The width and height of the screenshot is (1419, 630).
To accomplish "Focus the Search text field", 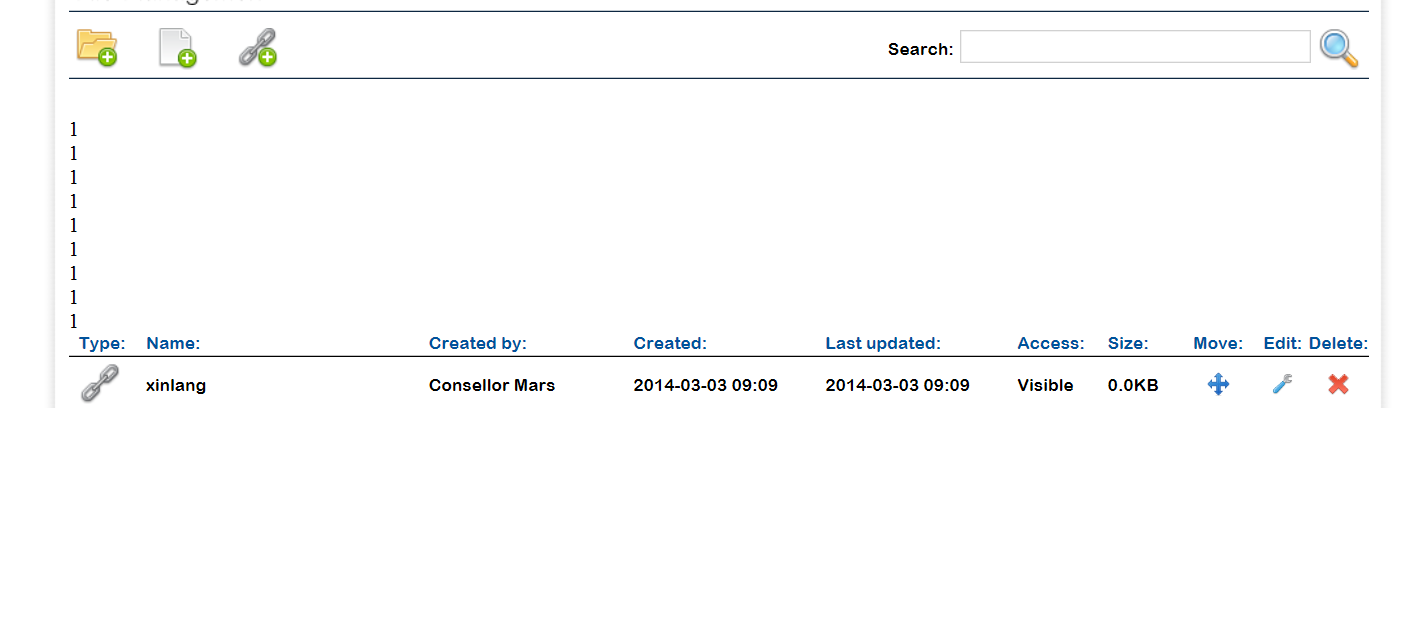I will coord(1134,47).
